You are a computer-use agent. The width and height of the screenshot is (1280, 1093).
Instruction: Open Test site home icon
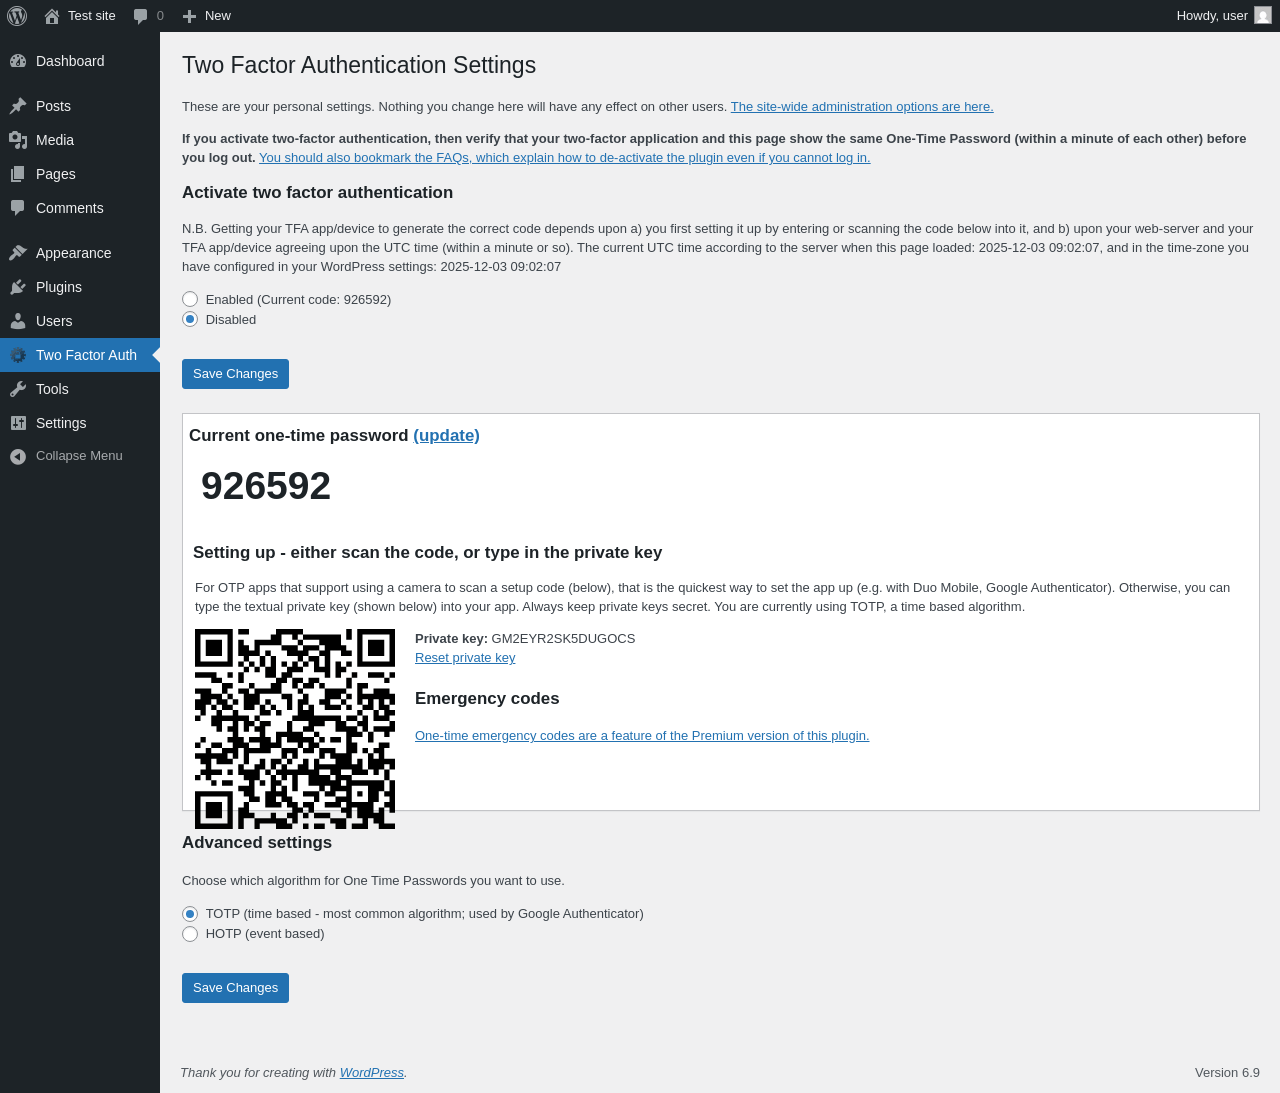[52, 16]
